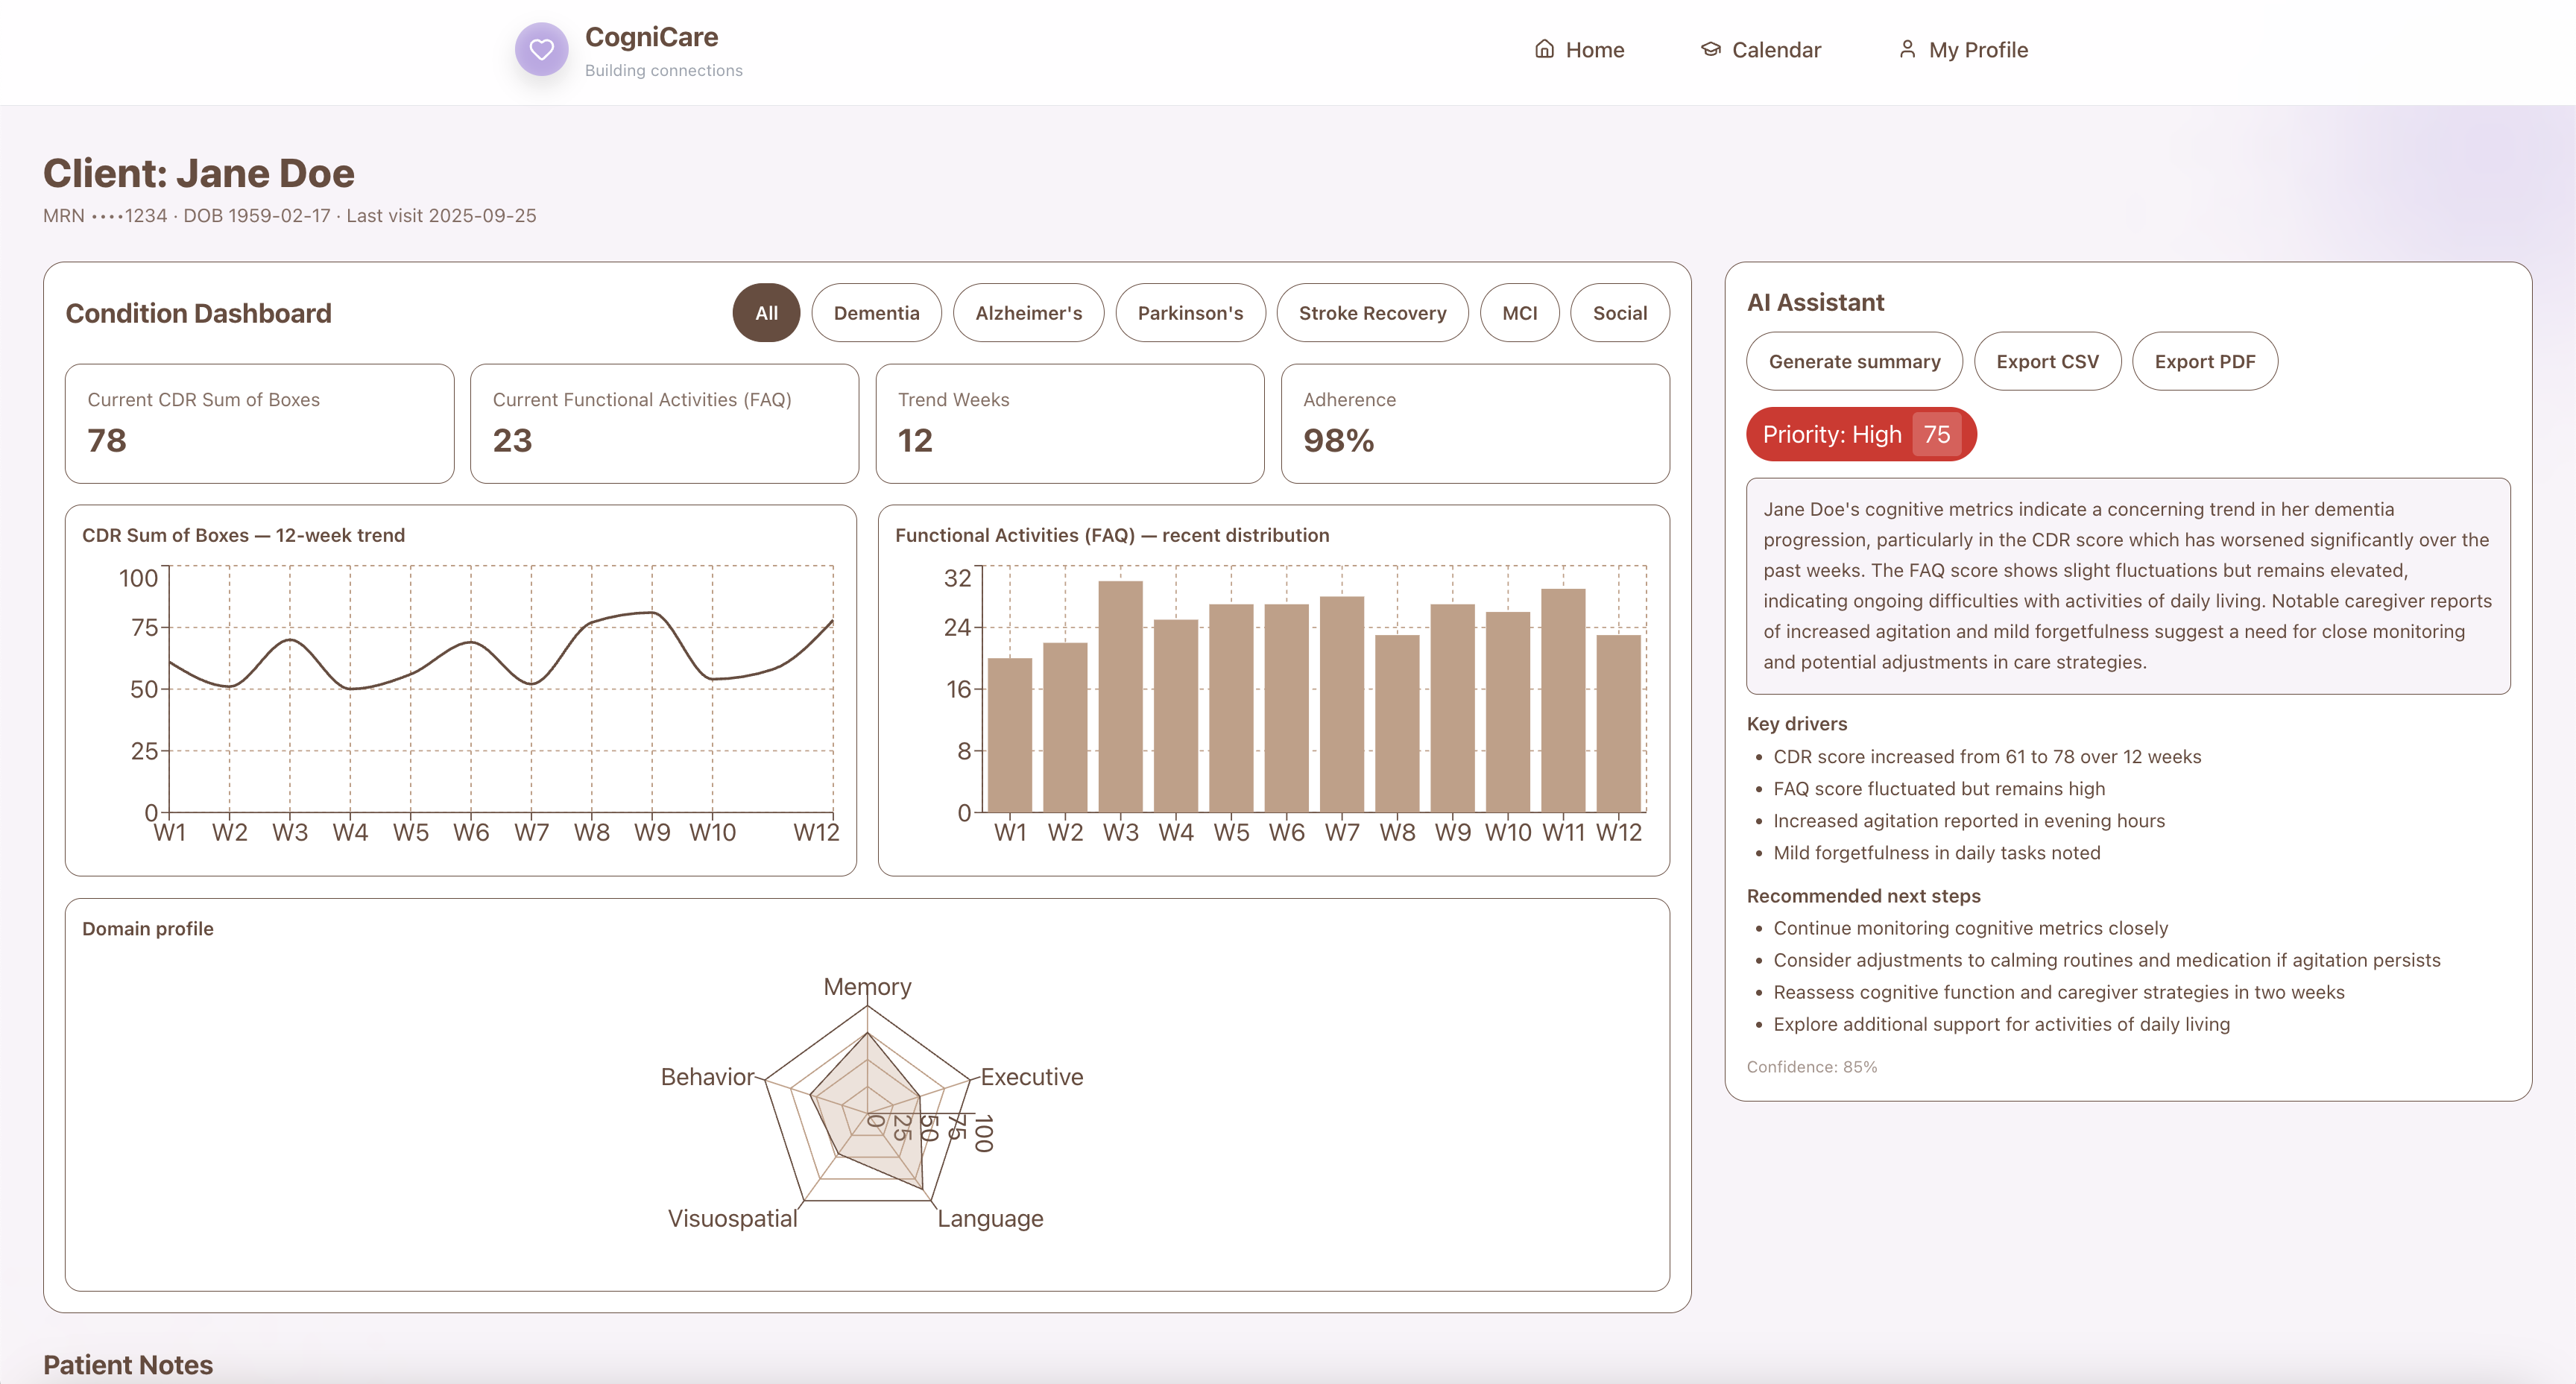Click the Current CDR Sum of Boxes card

259,423
